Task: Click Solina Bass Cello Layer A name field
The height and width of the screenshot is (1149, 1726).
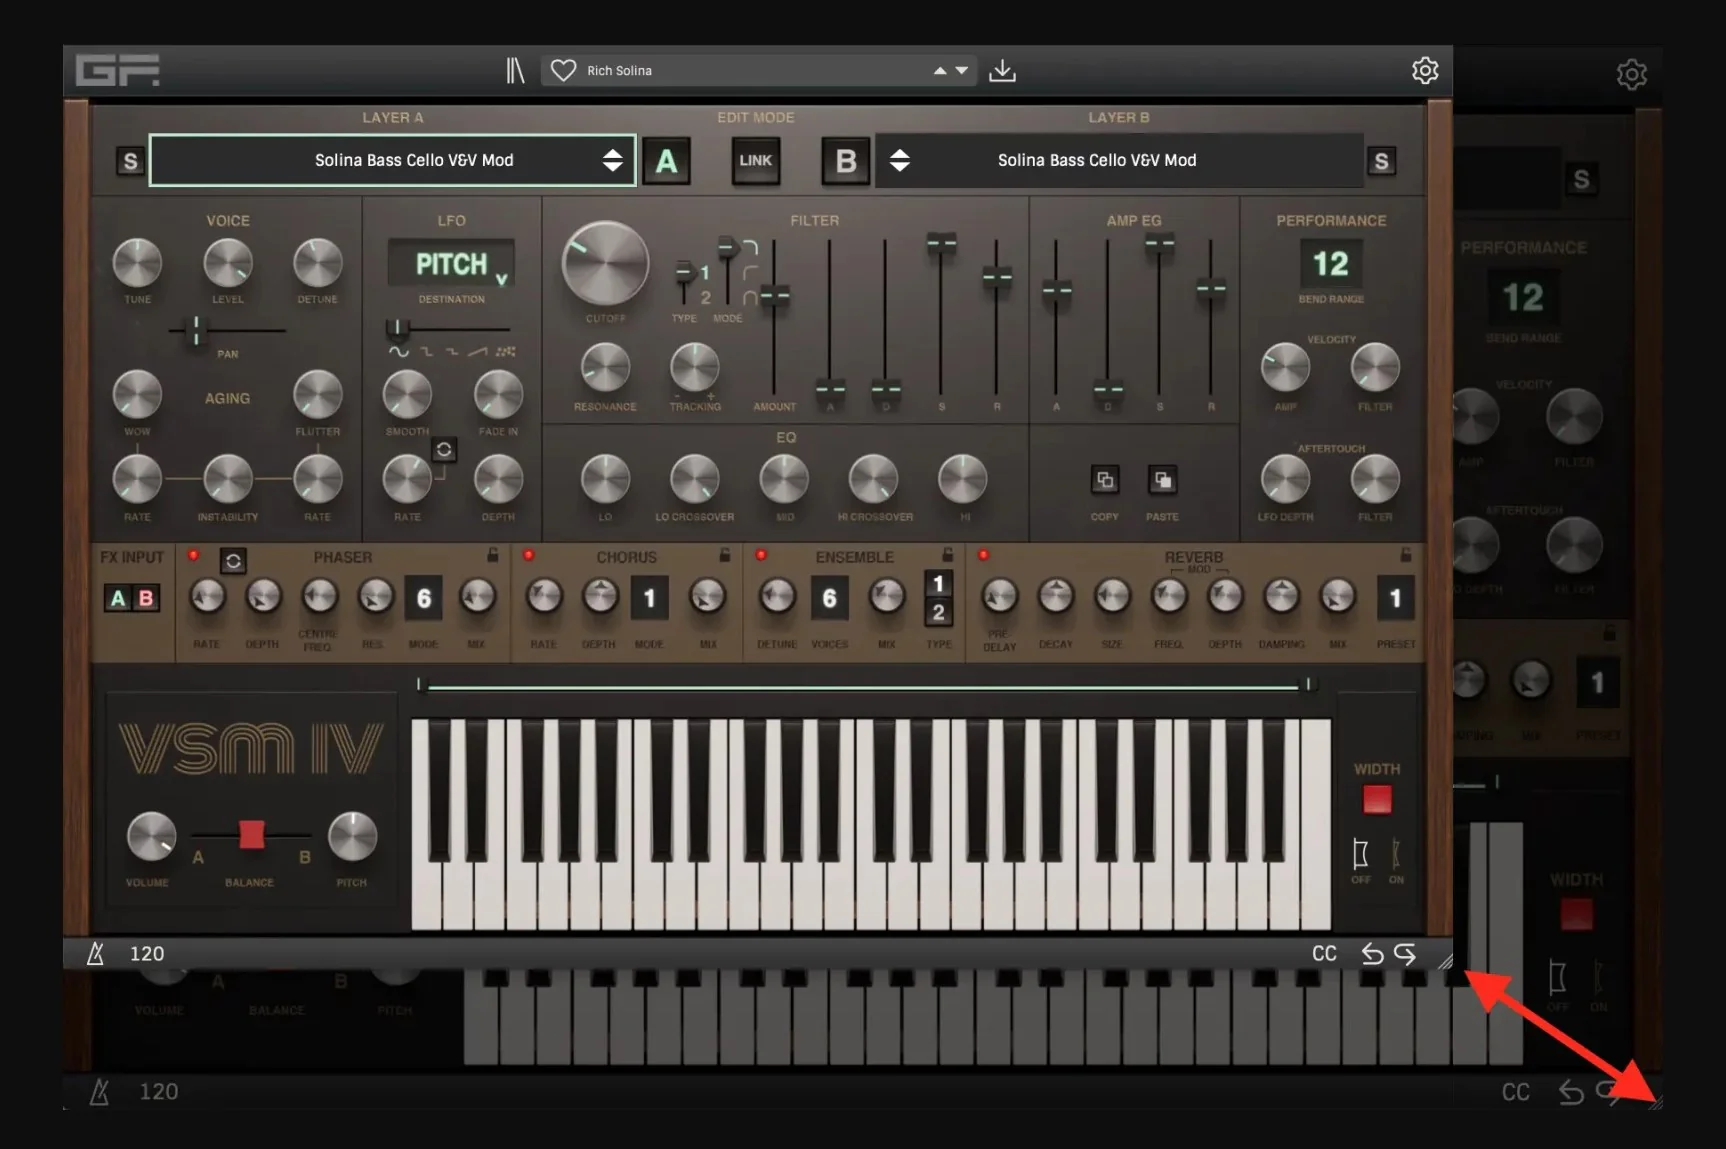Action: [392, 160]
